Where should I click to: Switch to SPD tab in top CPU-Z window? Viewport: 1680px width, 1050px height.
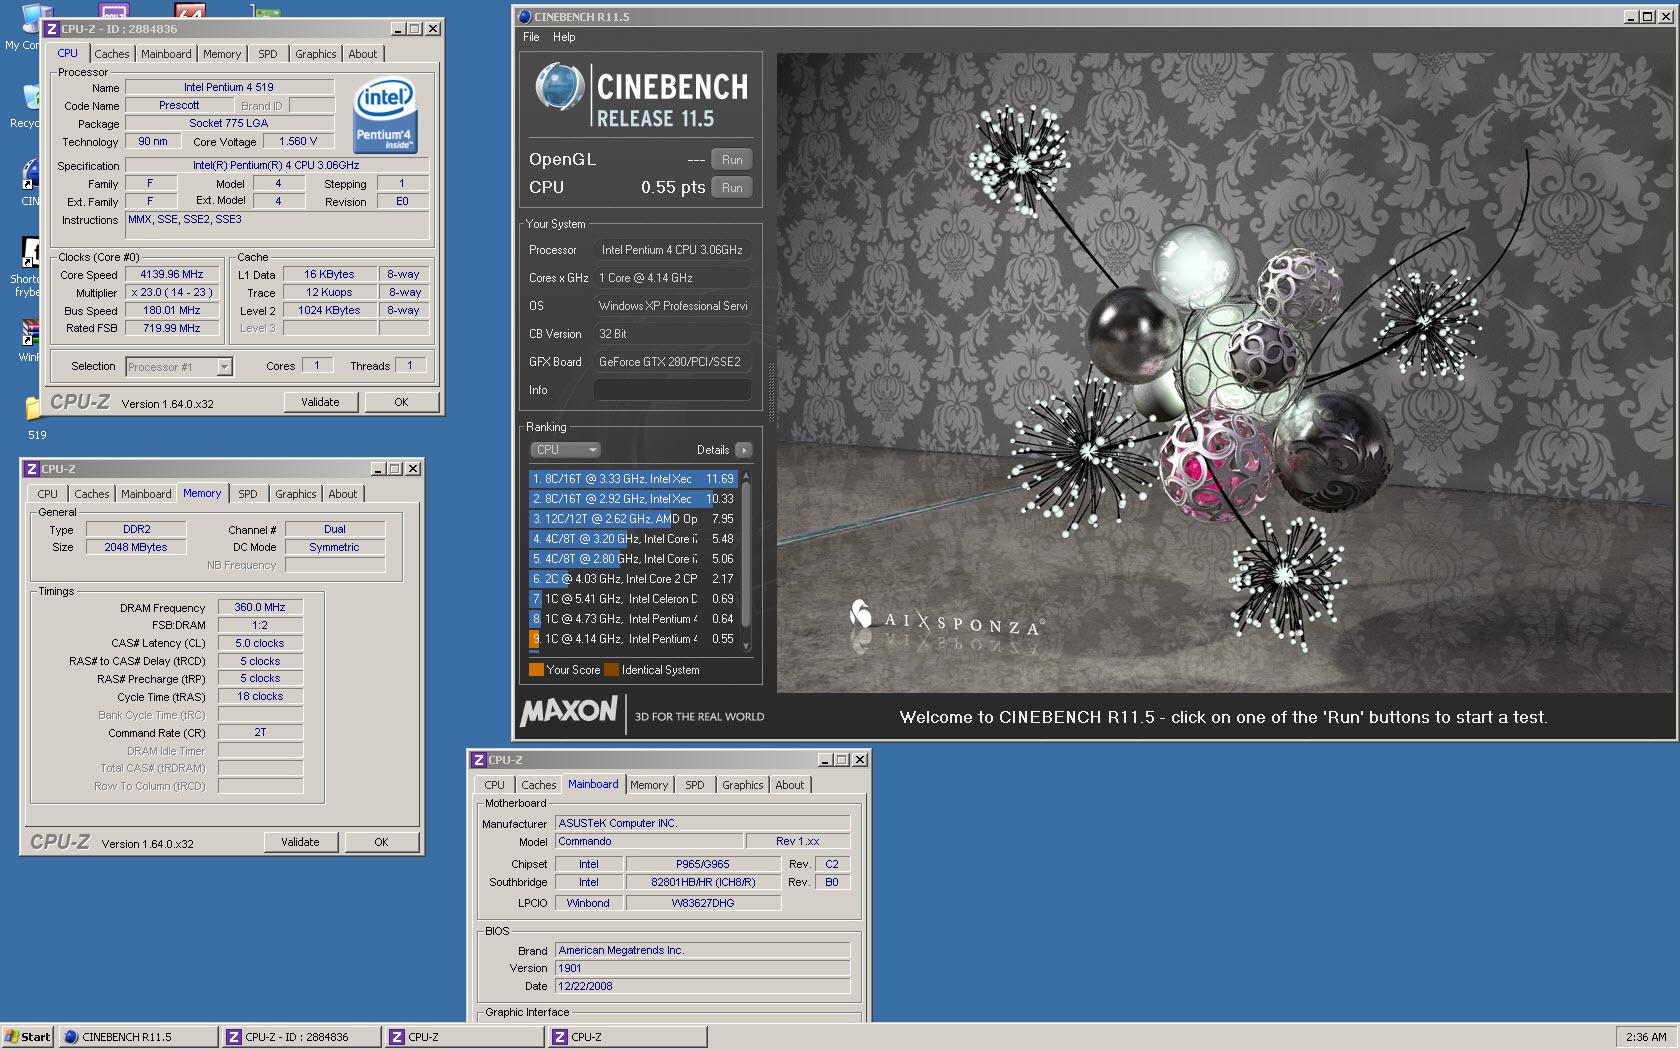268,54
